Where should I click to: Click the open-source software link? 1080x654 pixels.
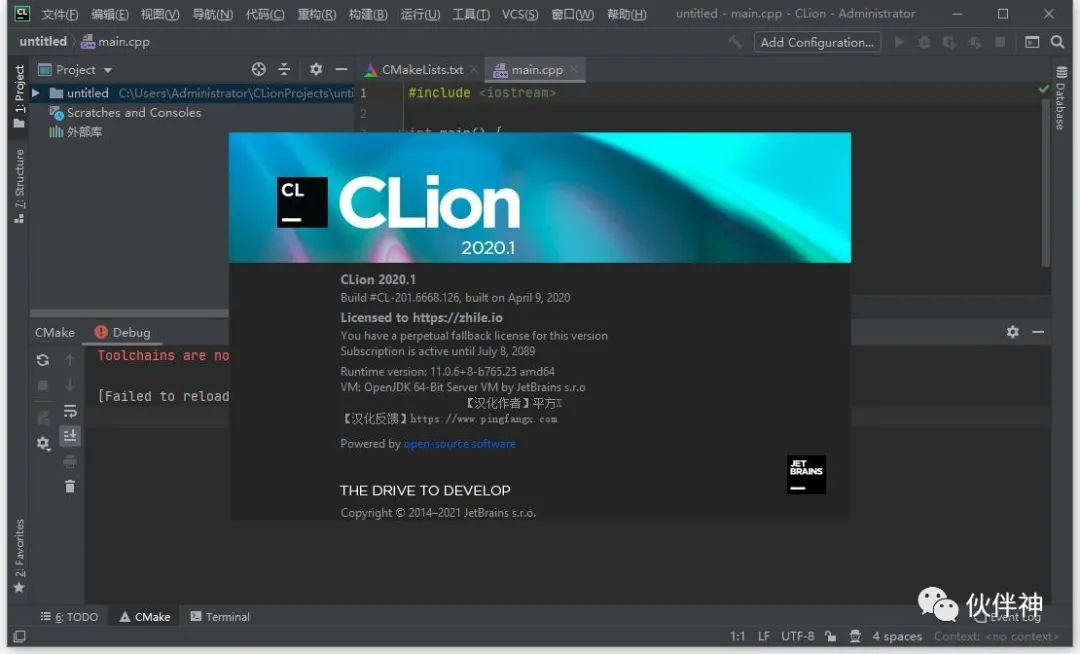coord(459,443)
